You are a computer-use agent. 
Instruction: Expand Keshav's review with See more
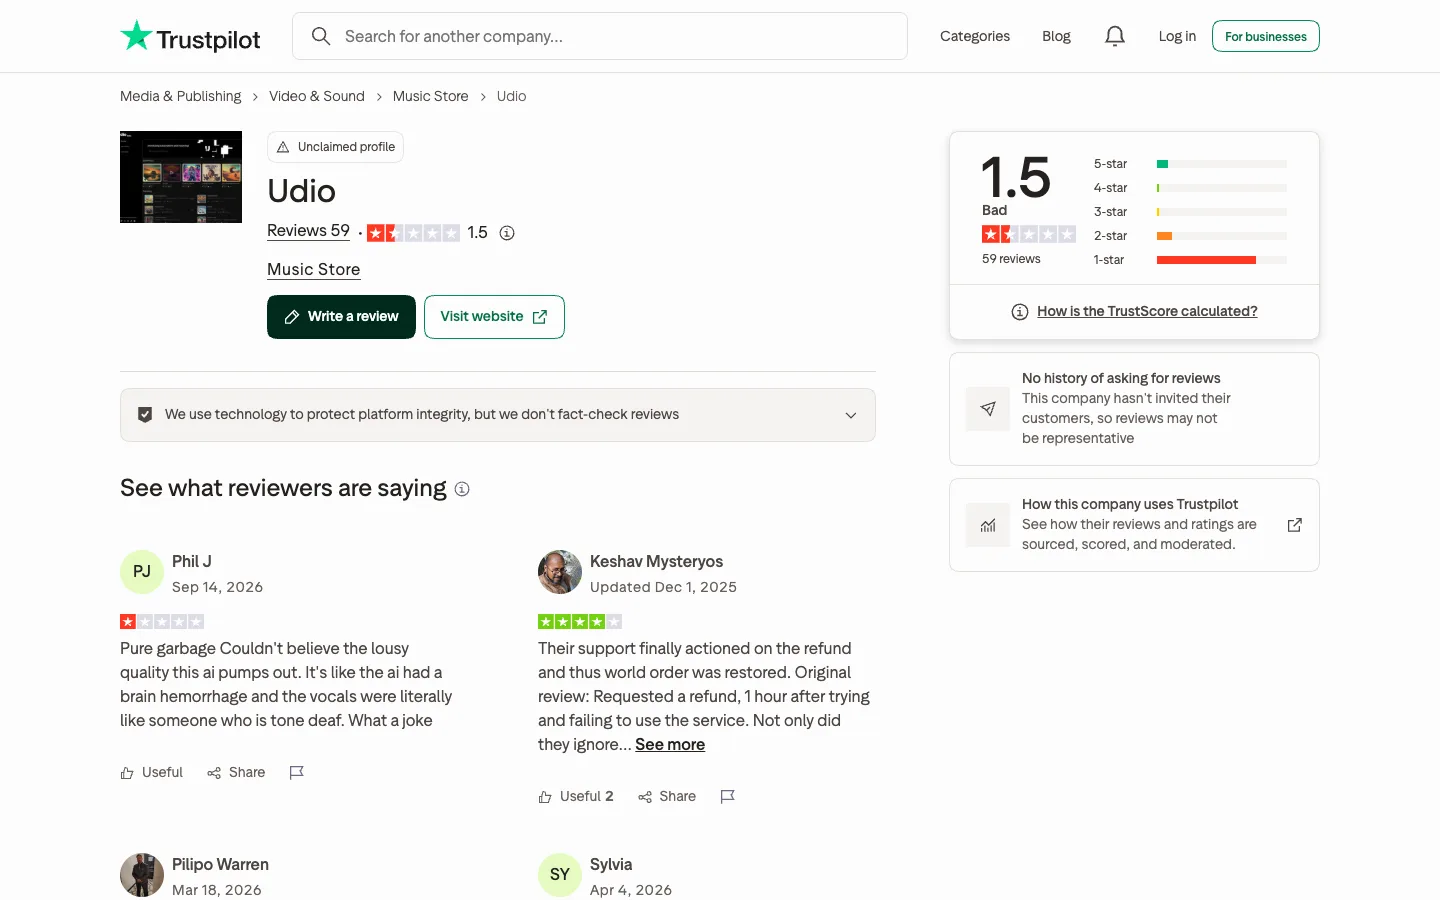point(670,745)
